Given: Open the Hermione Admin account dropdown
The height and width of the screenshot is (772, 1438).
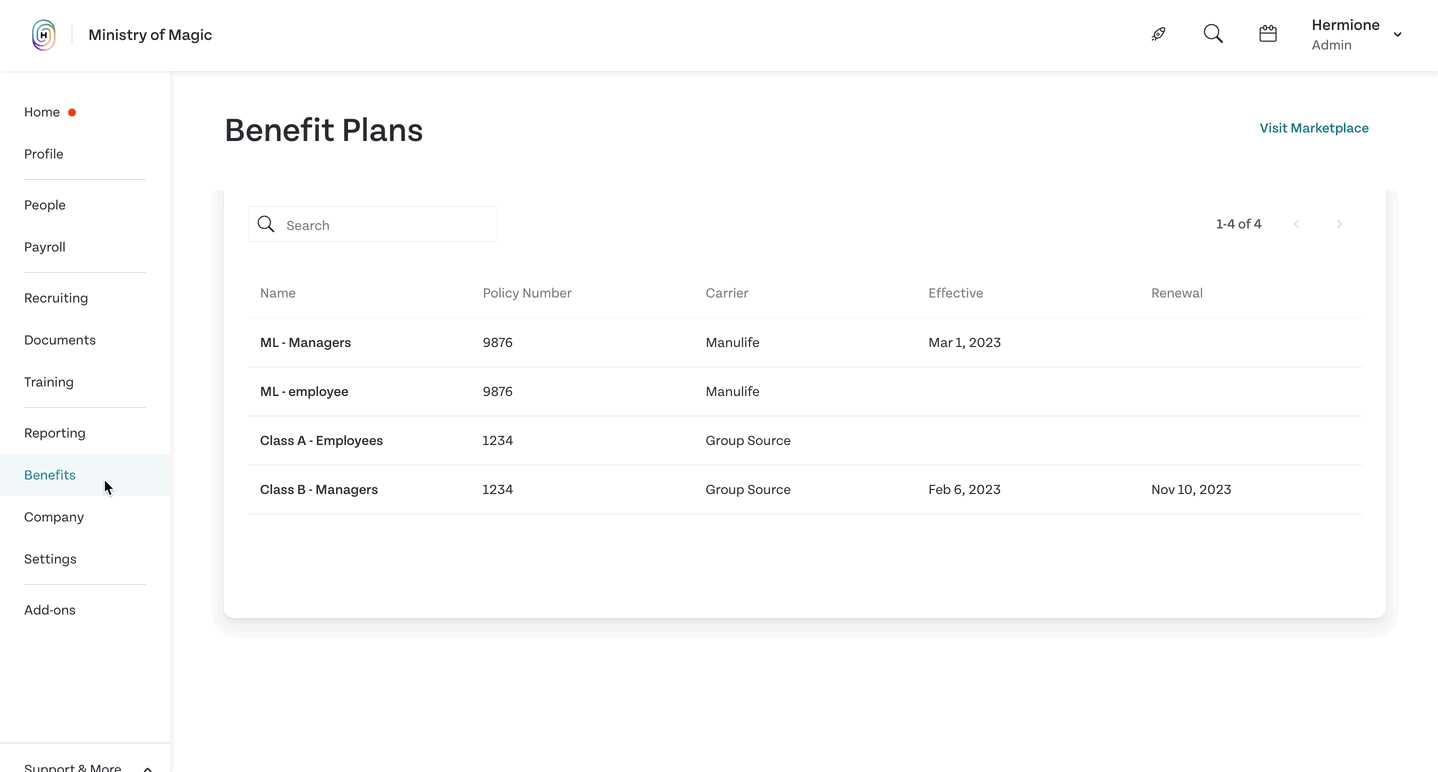Looking at the screenshot, I should (1357, 34).
